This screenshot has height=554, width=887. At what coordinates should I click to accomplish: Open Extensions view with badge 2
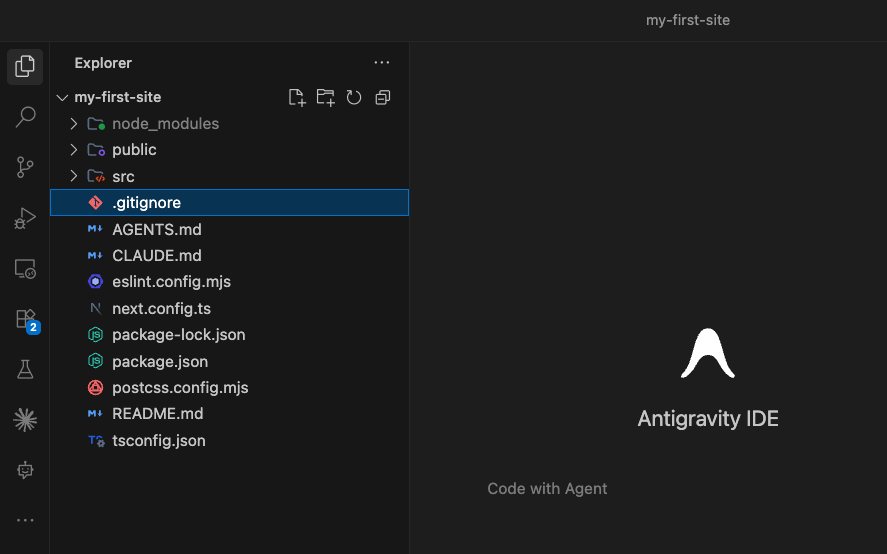point(26,320)
